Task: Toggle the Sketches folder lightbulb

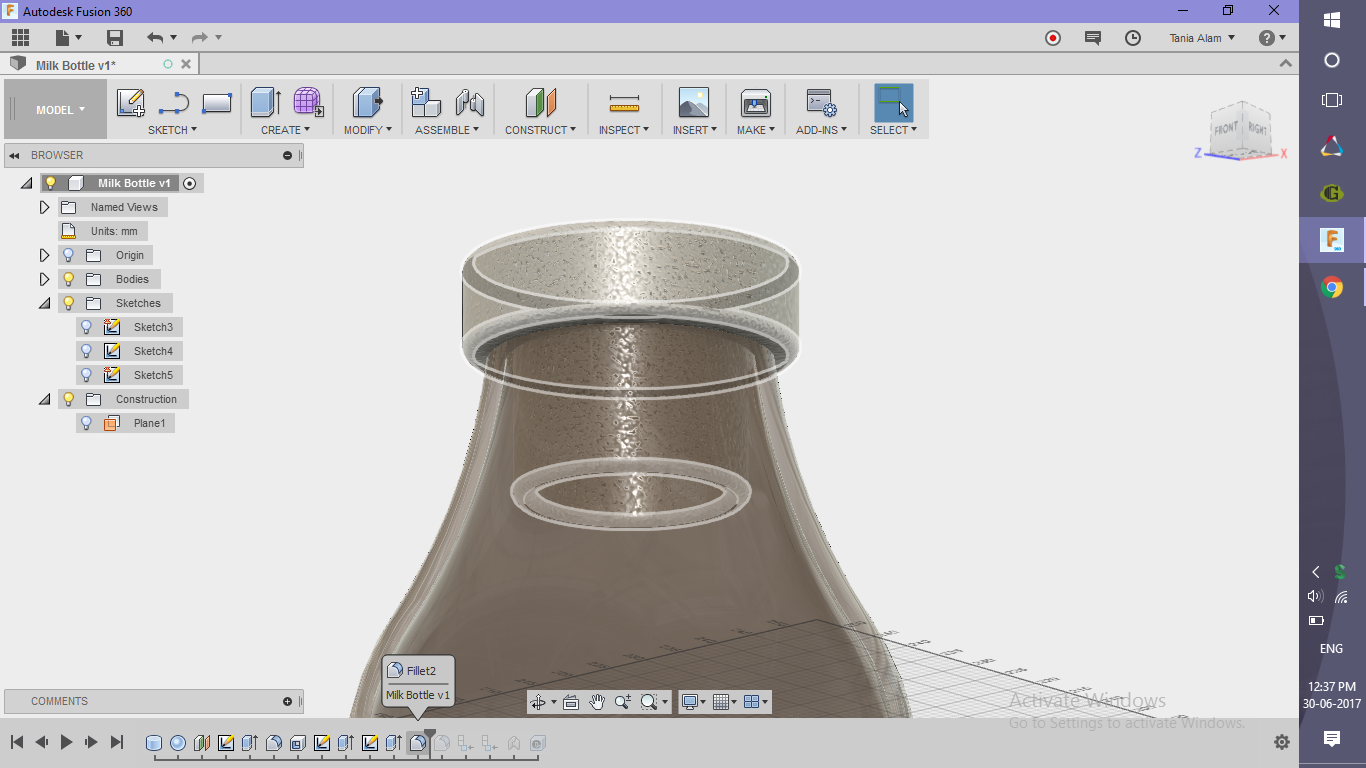Action: click(x=69, y=303)
